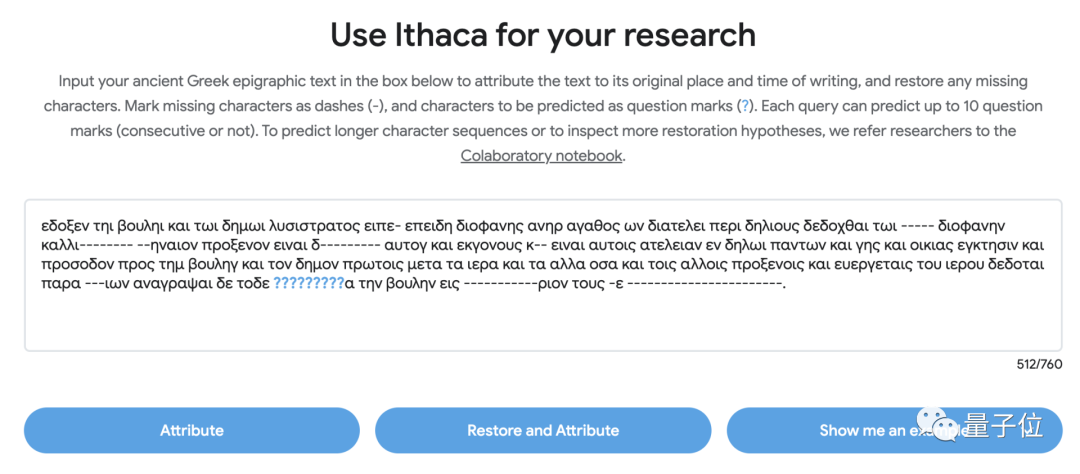Click the empty space below the Greek text

540,322
